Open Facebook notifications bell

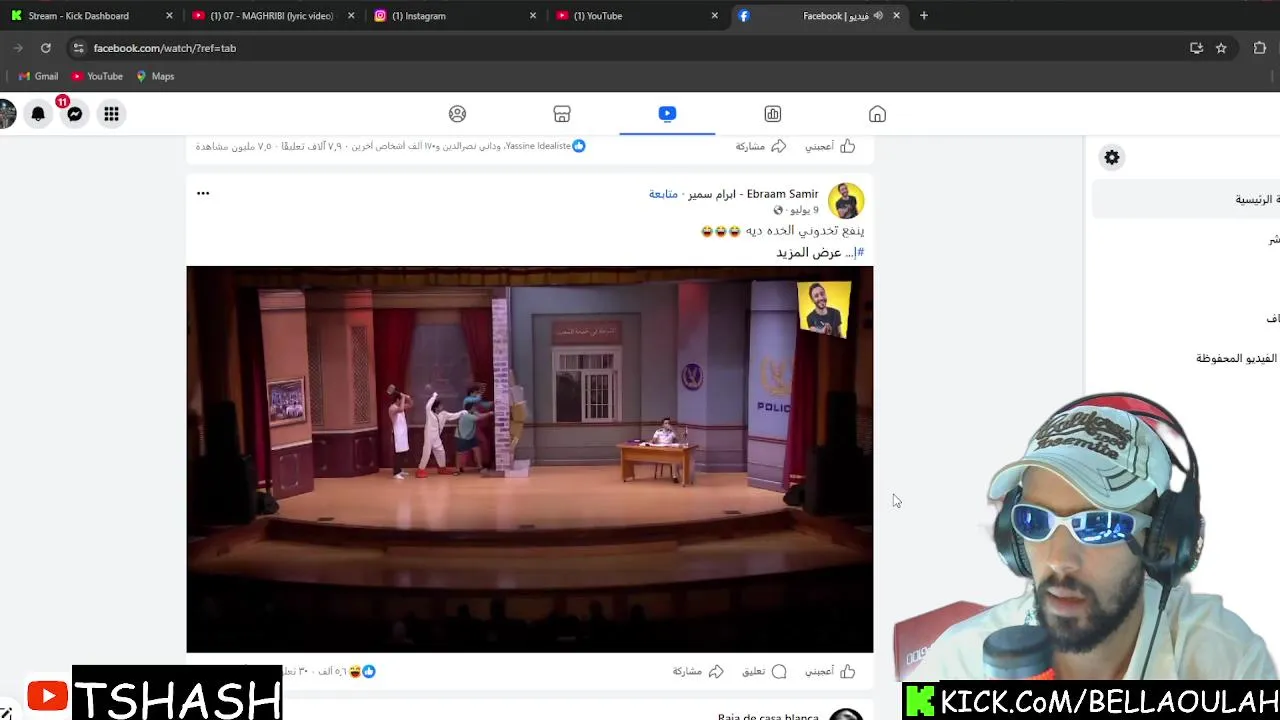click(x=38, y=114)
